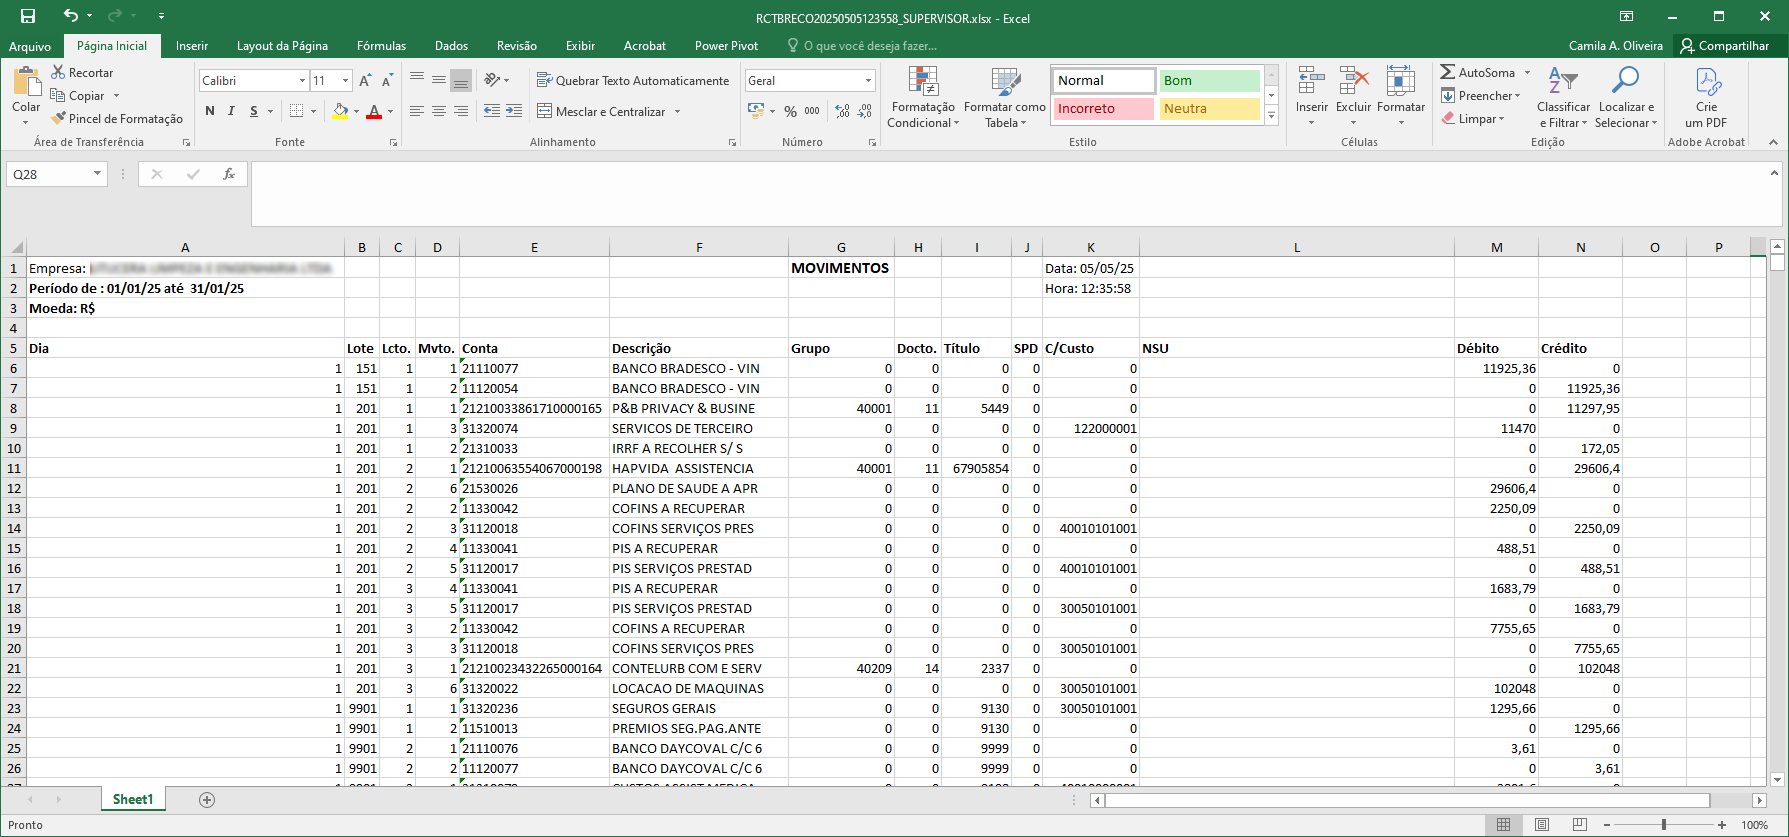
Task: Center text horizontally
Action: pos(439,111)
